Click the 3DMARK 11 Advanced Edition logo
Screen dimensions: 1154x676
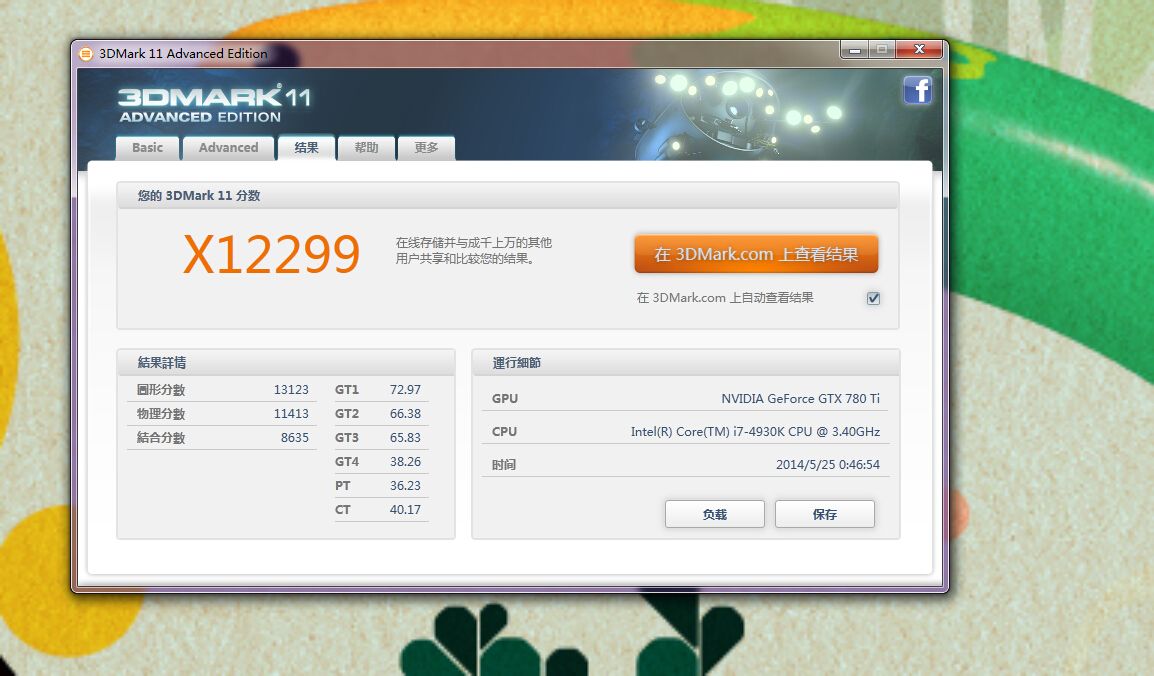coord(214,104)
